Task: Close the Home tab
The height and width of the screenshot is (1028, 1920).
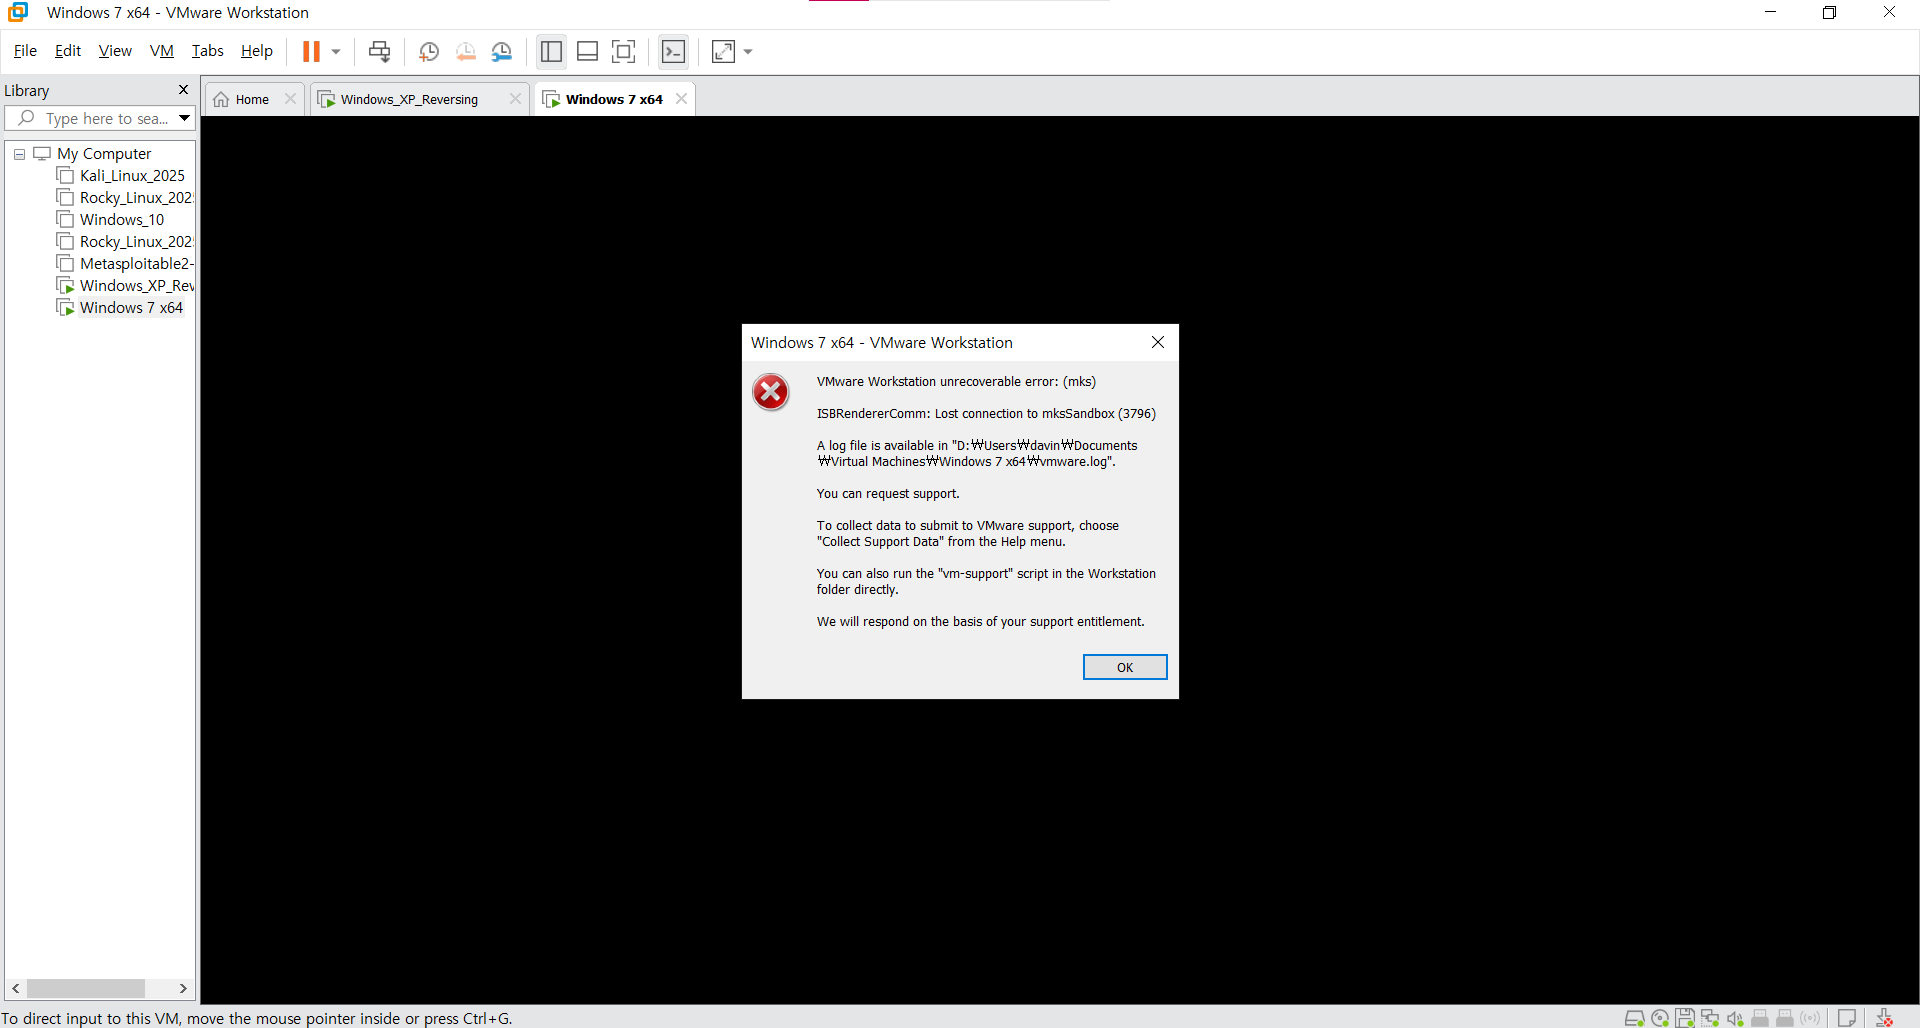Action: 290,99
